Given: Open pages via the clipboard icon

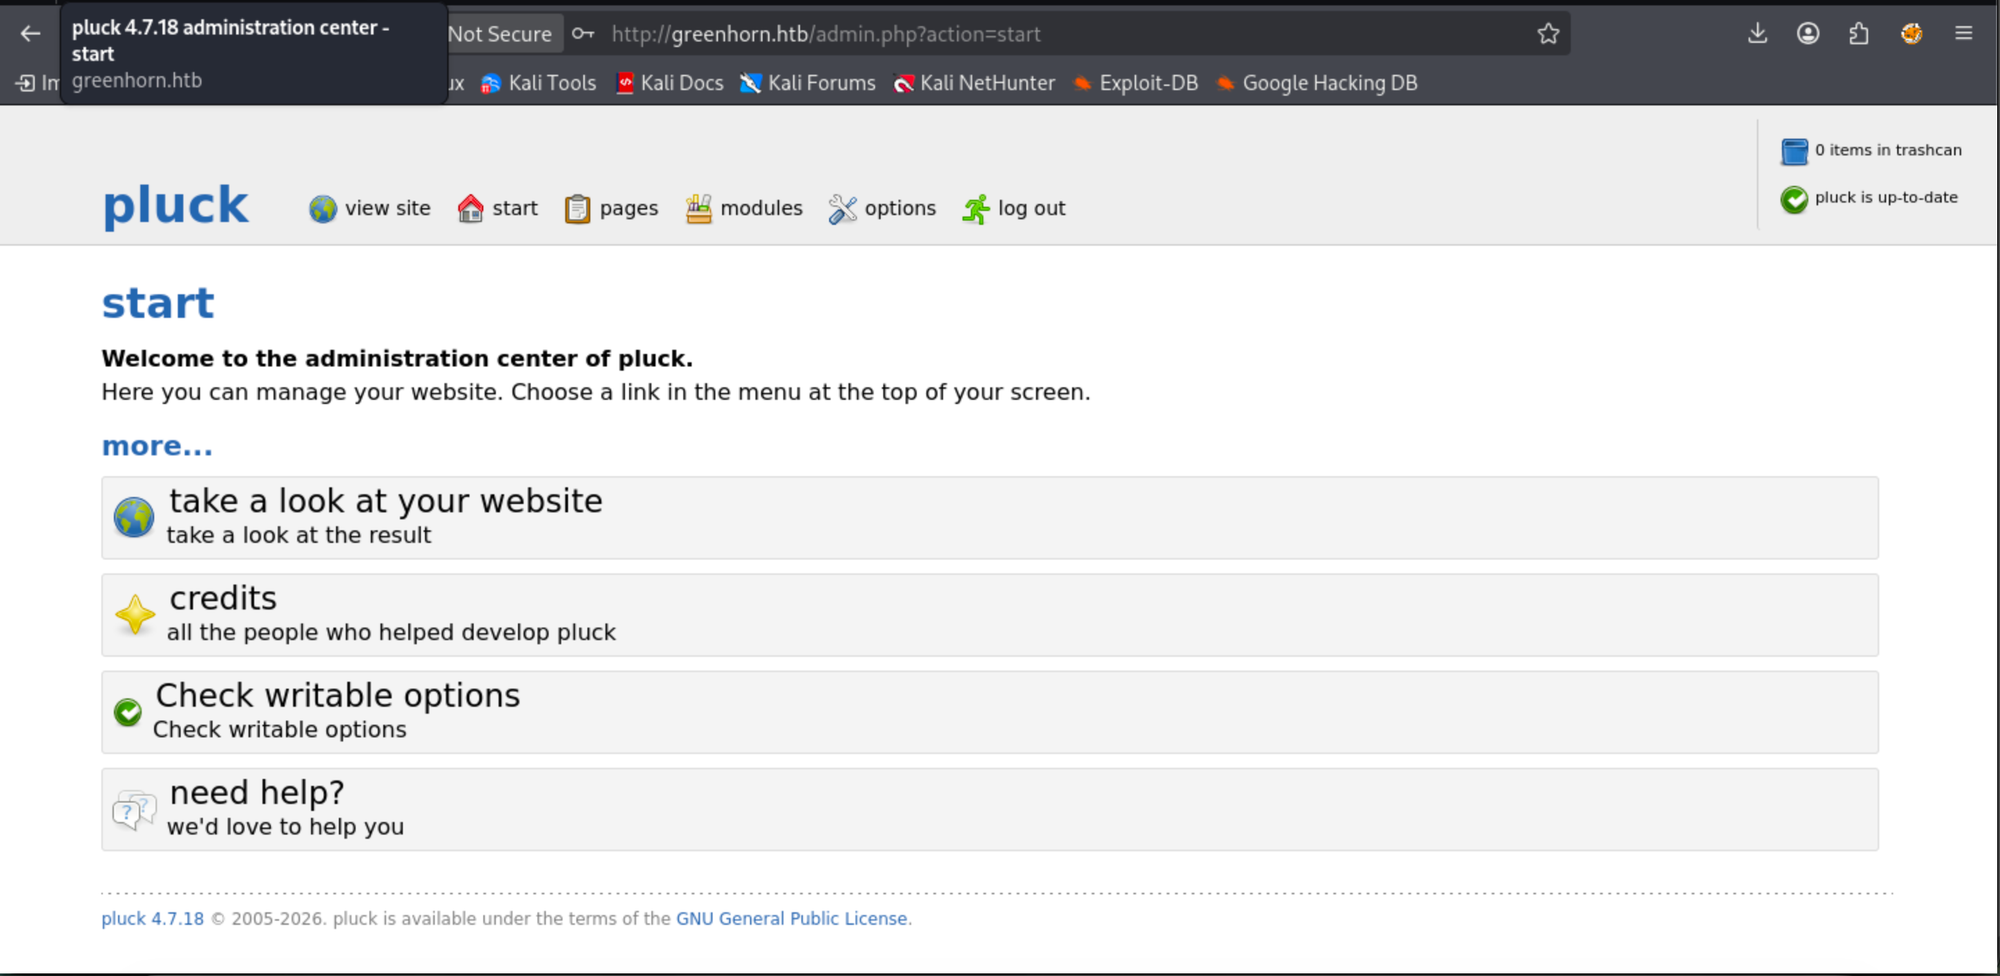Looking at the screenshot, I should [577, 209].
